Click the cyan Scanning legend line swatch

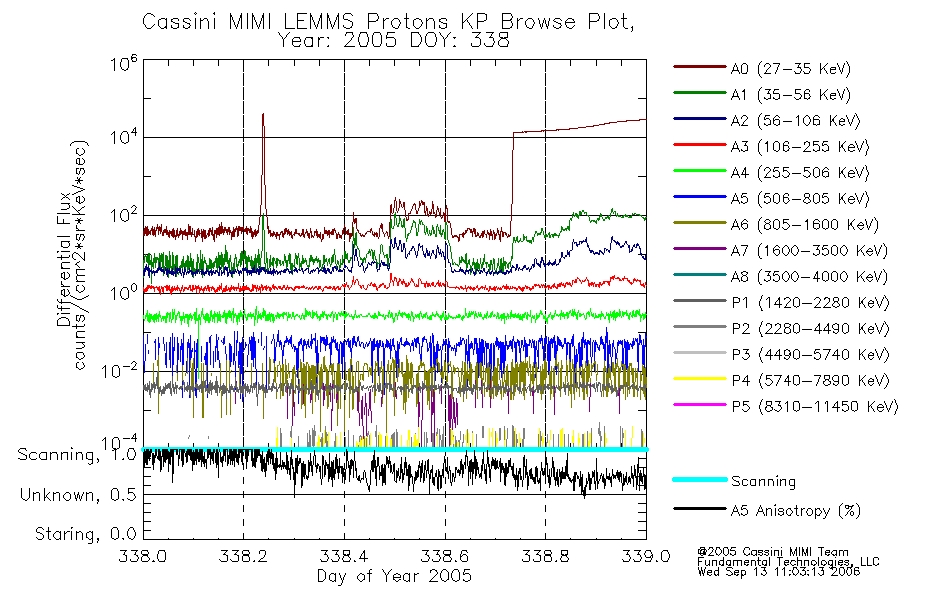tap(700, 479)
